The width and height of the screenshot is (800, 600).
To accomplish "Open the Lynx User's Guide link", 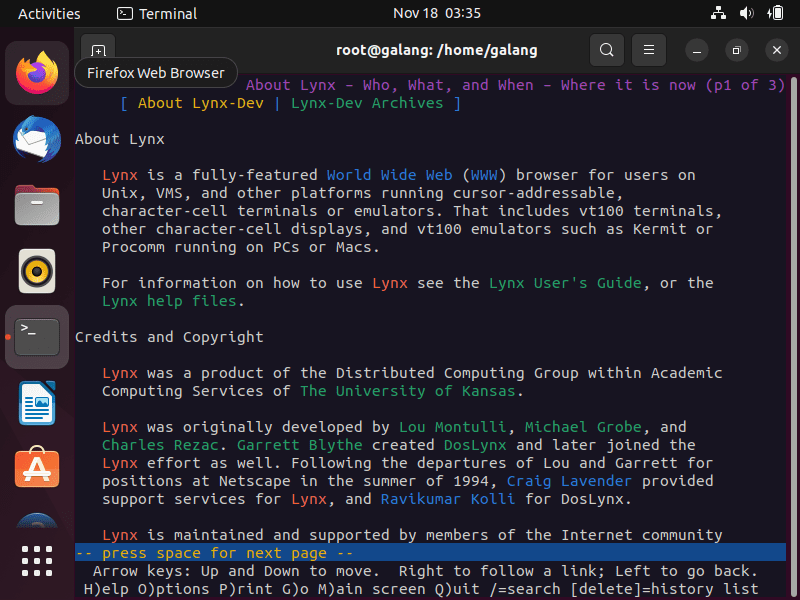I will pos(565,283).
